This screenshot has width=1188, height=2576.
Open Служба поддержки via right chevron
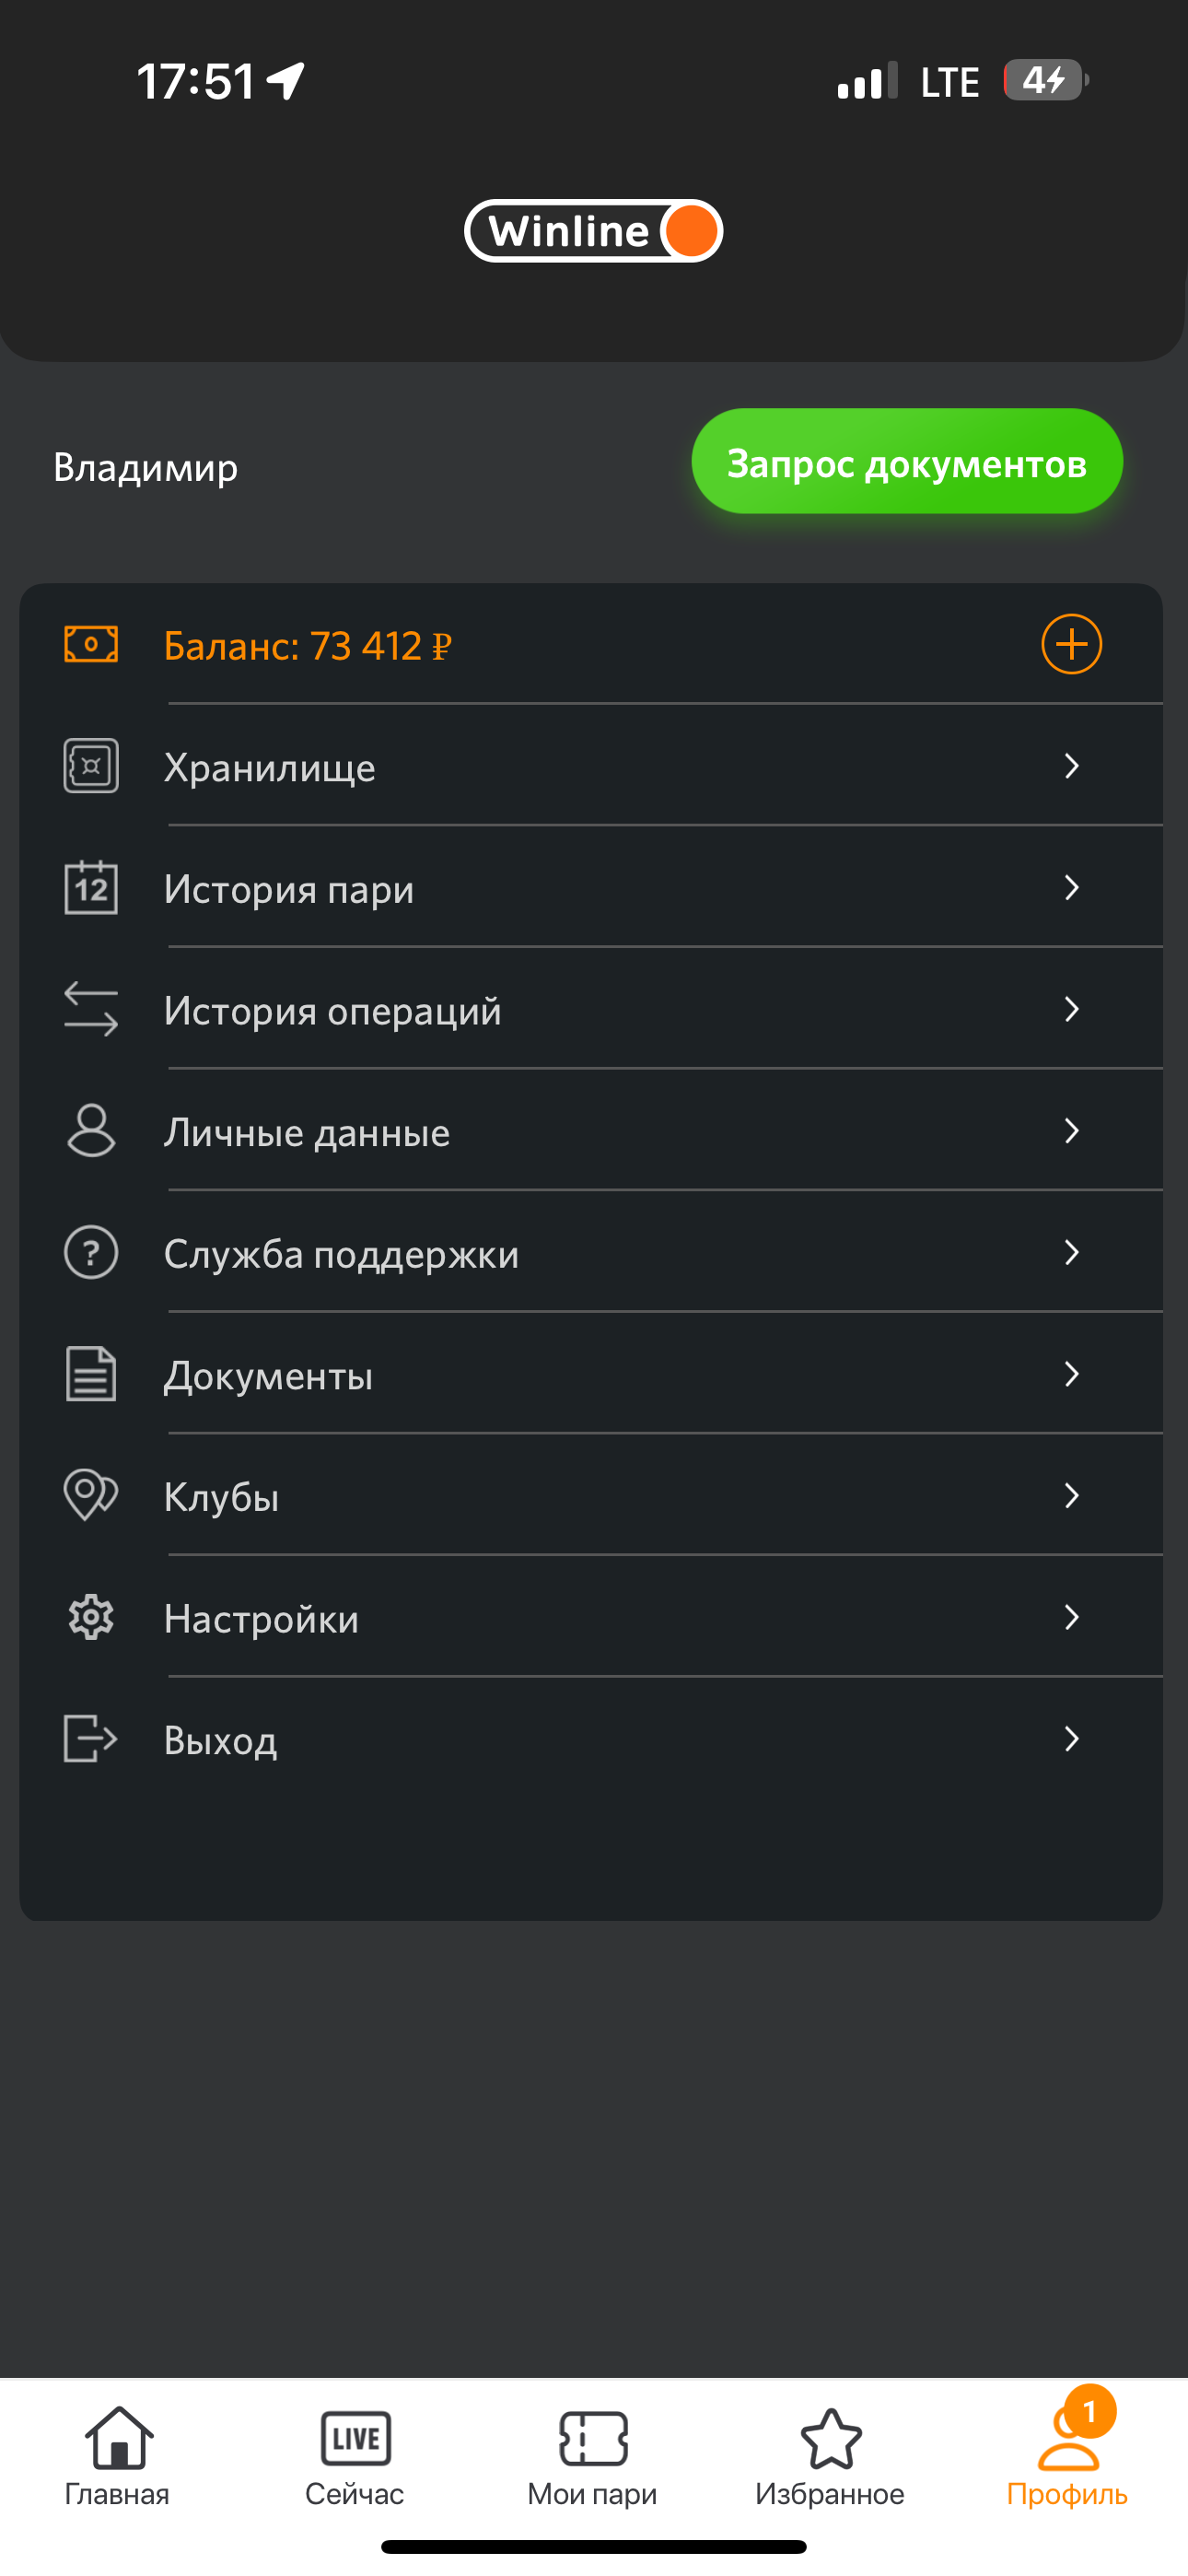1071,1253
